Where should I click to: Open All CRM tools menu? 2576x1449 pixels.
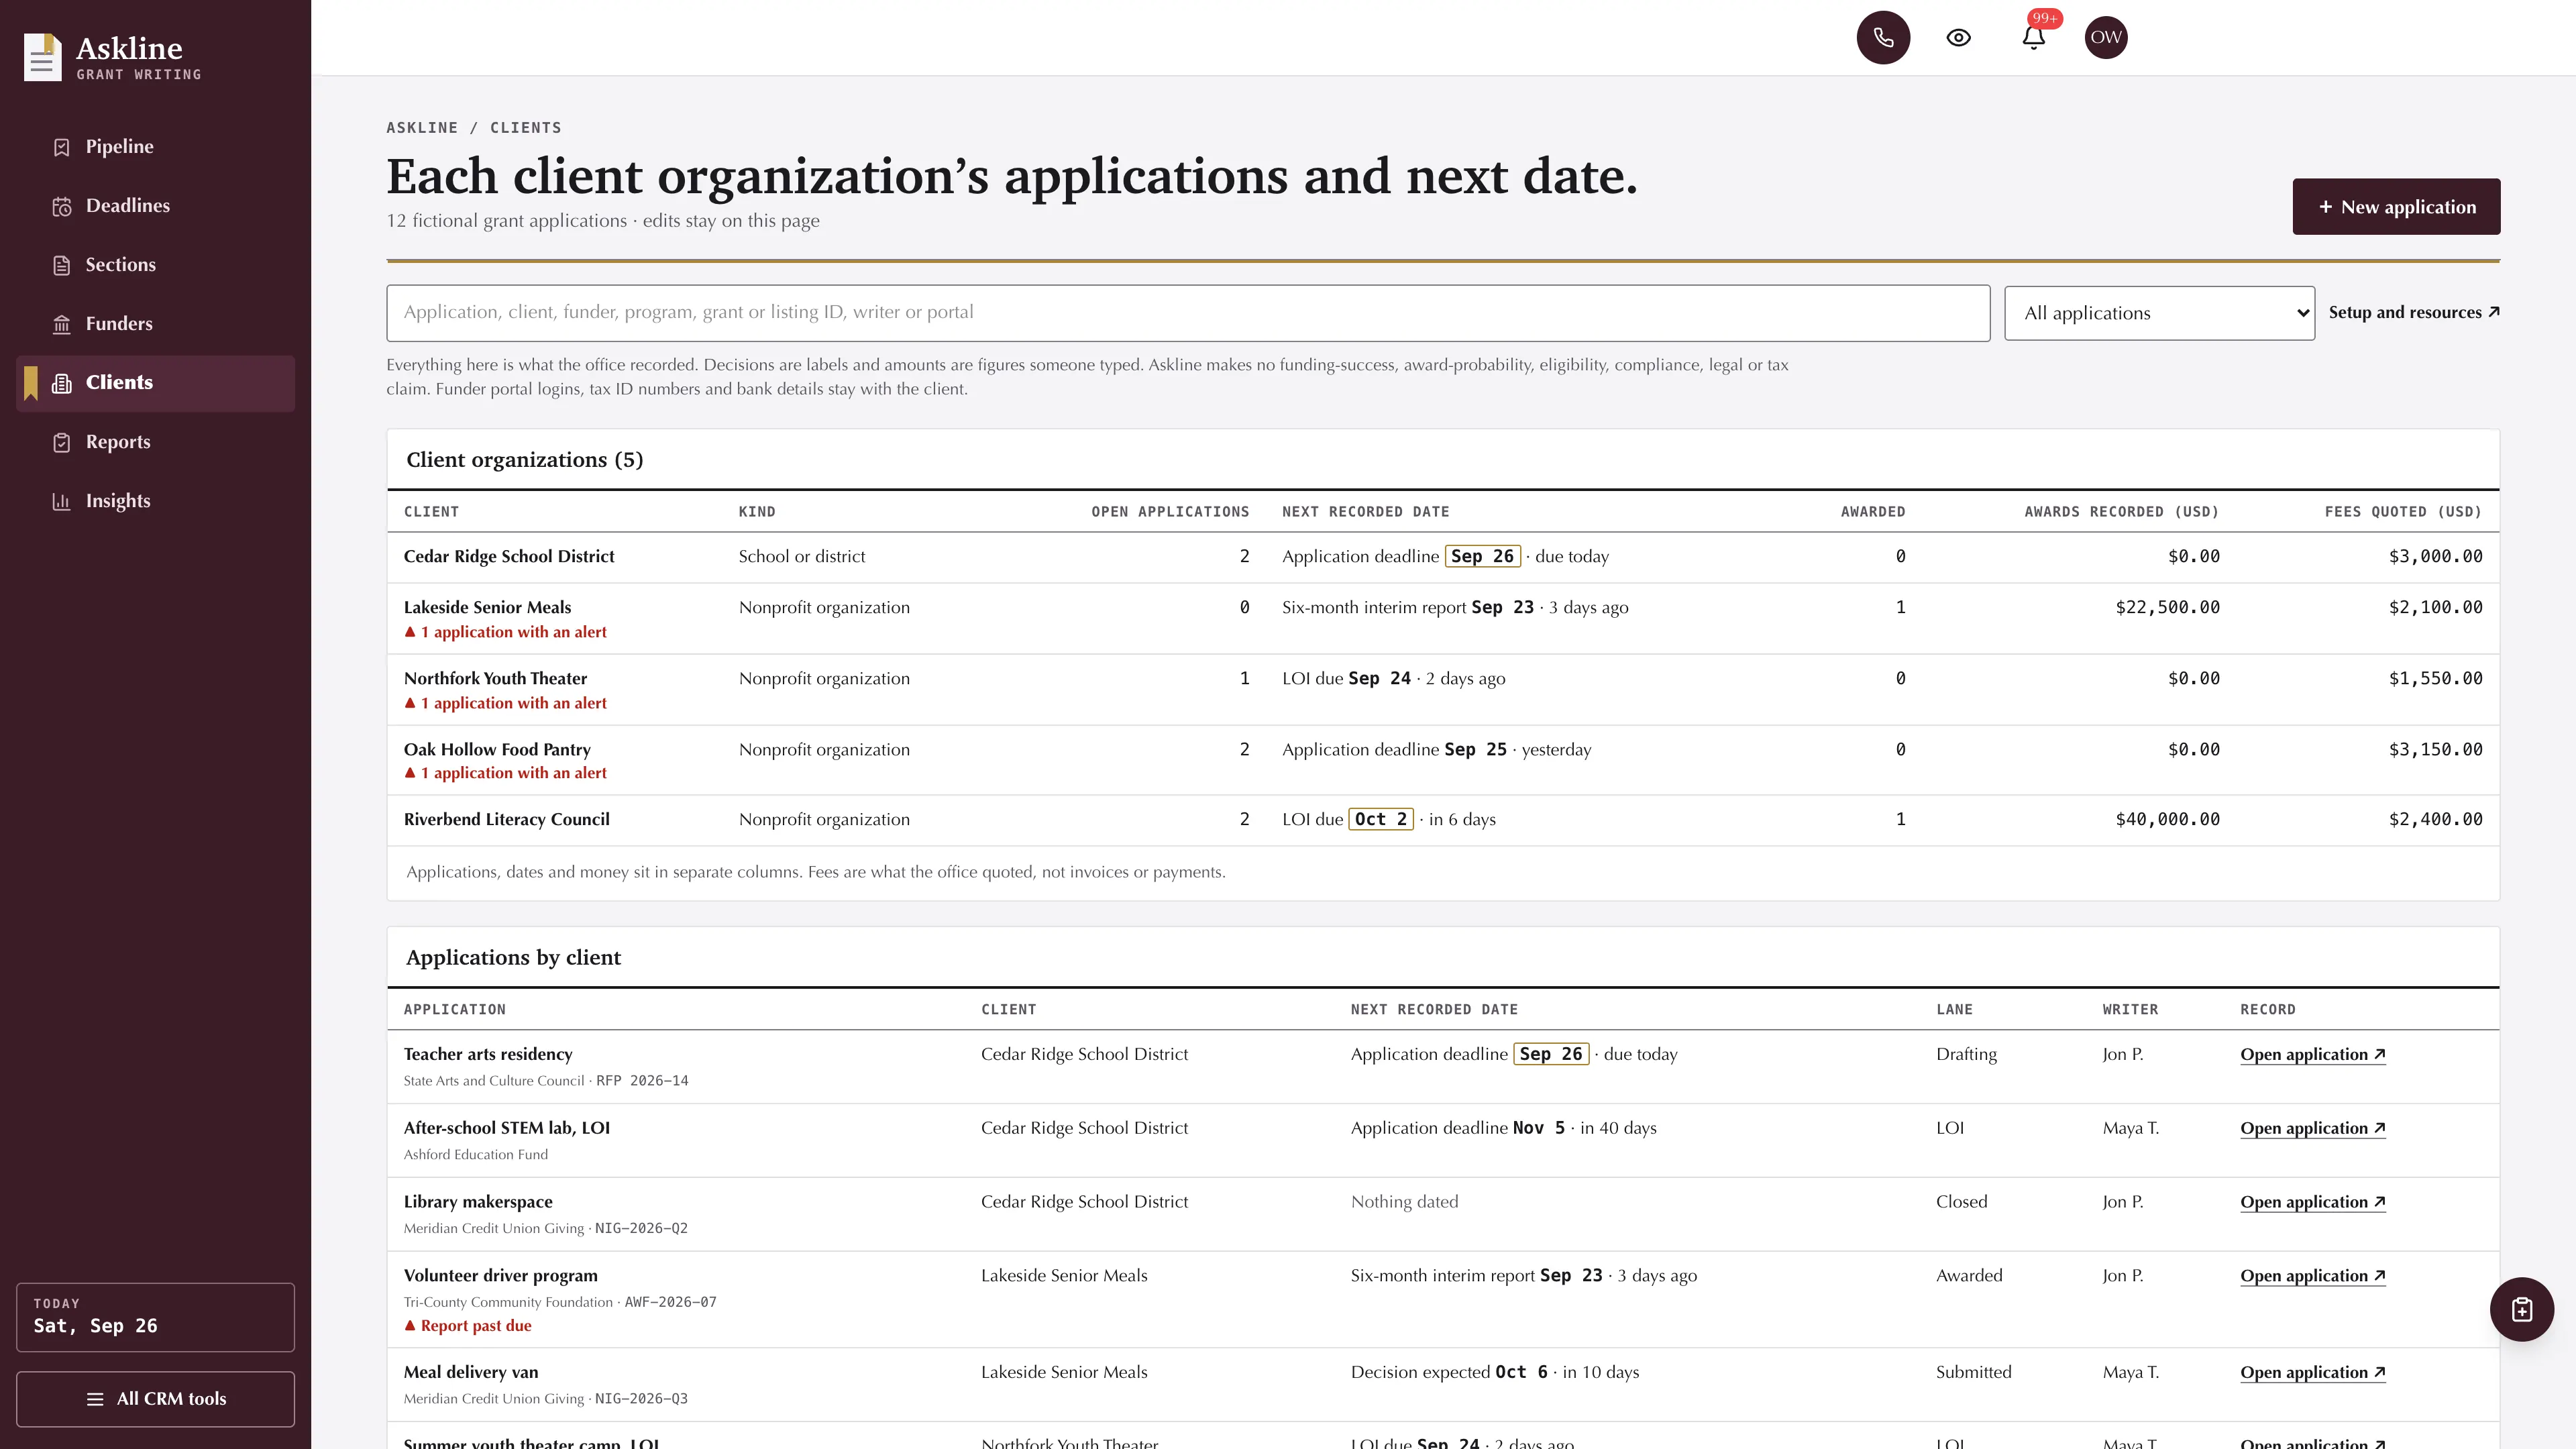point(155,1399)
